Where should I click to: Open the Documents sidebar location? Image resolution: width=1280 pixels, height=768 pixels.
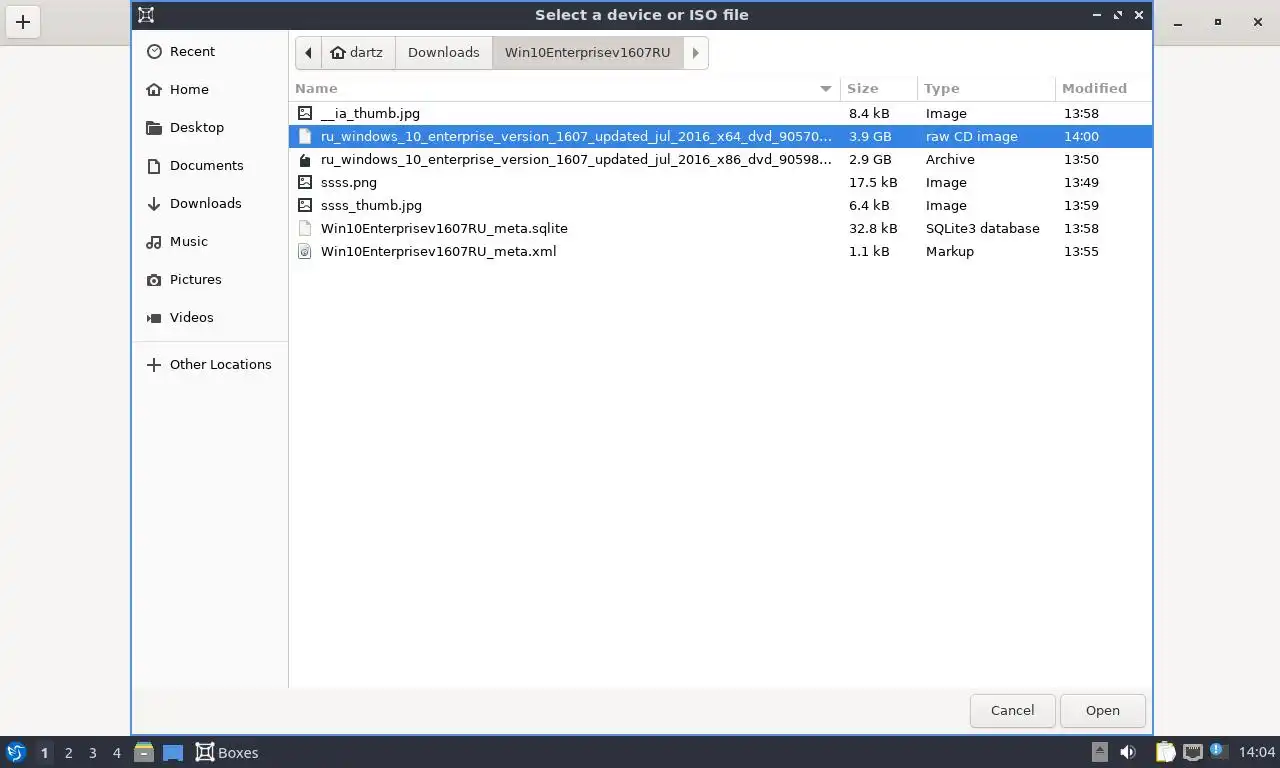(210, 165)
